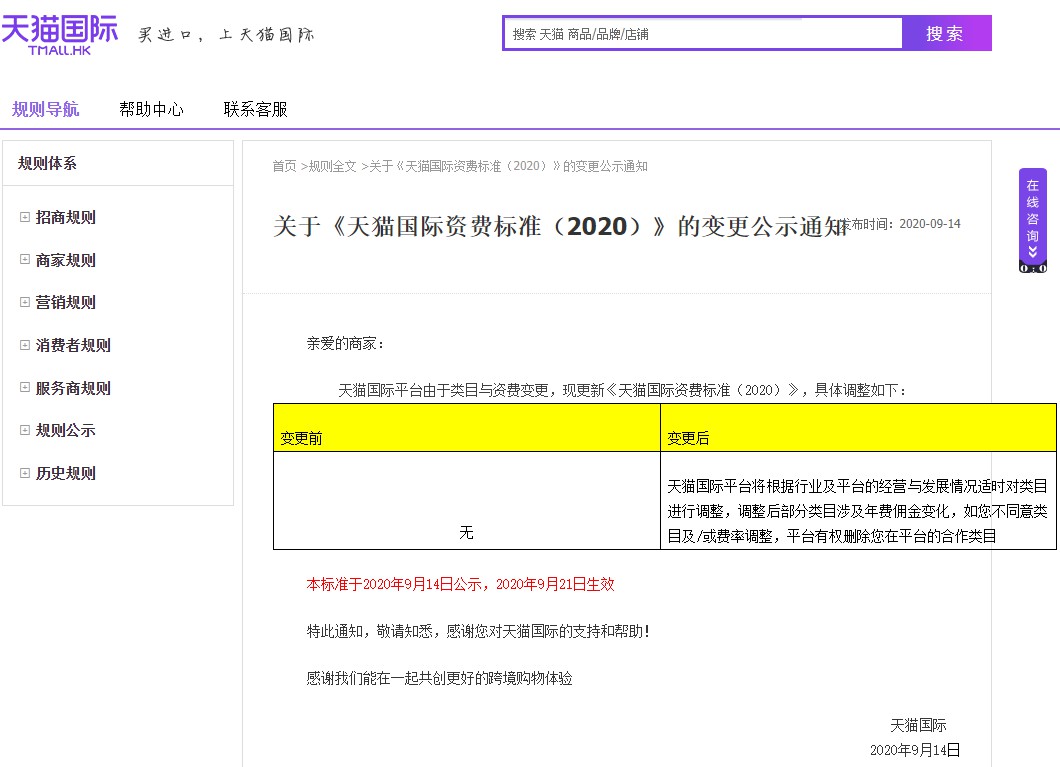The image size is (1060, 767).
Task: Open 规则全文 breadcrumb link
Action: click(332, 166)
